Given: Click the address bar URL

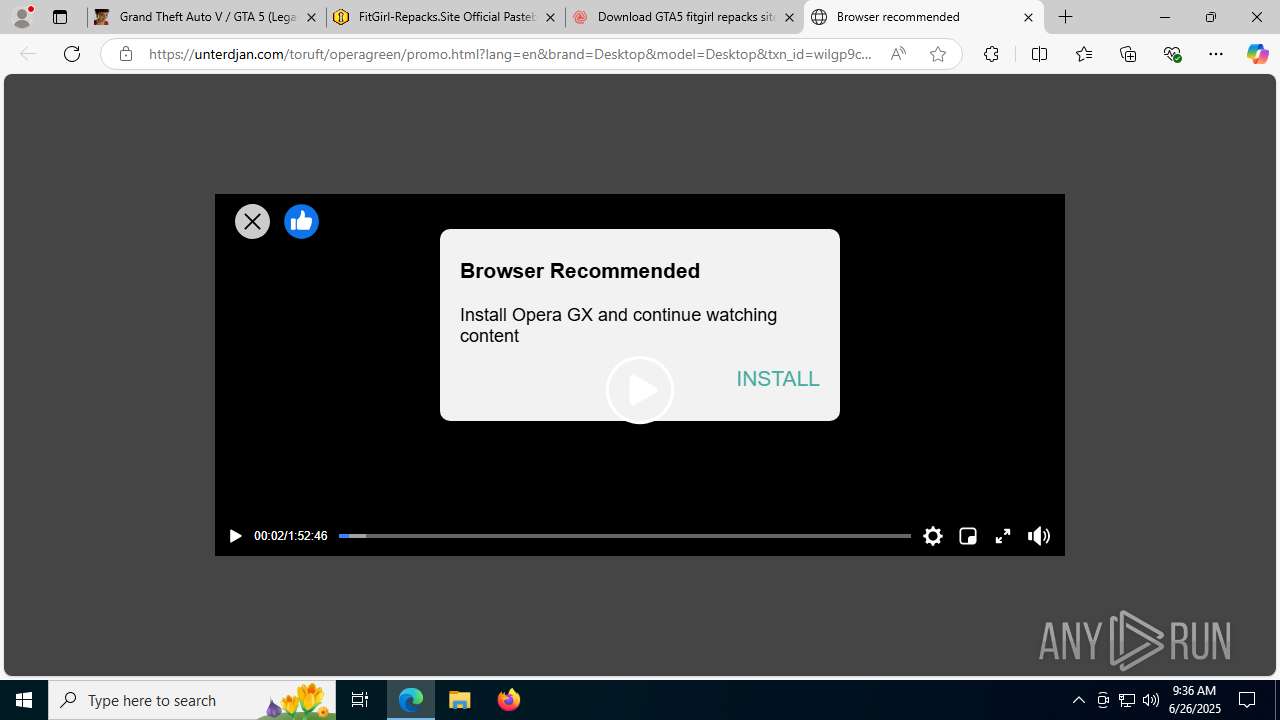Looking at the screenshot, I should pos(510,54).
